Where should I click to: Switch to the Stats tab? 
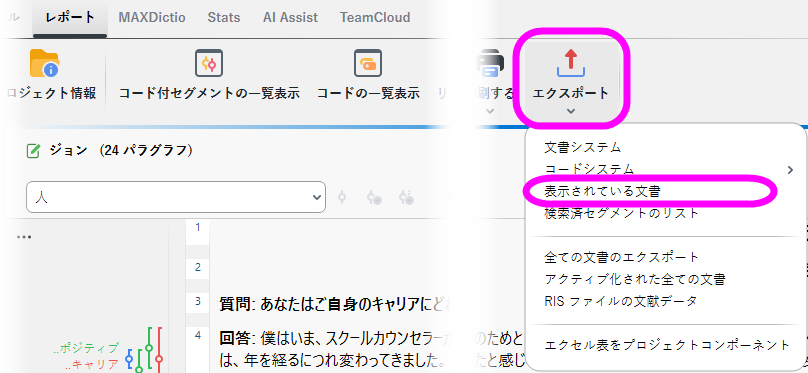pos(224,18)
